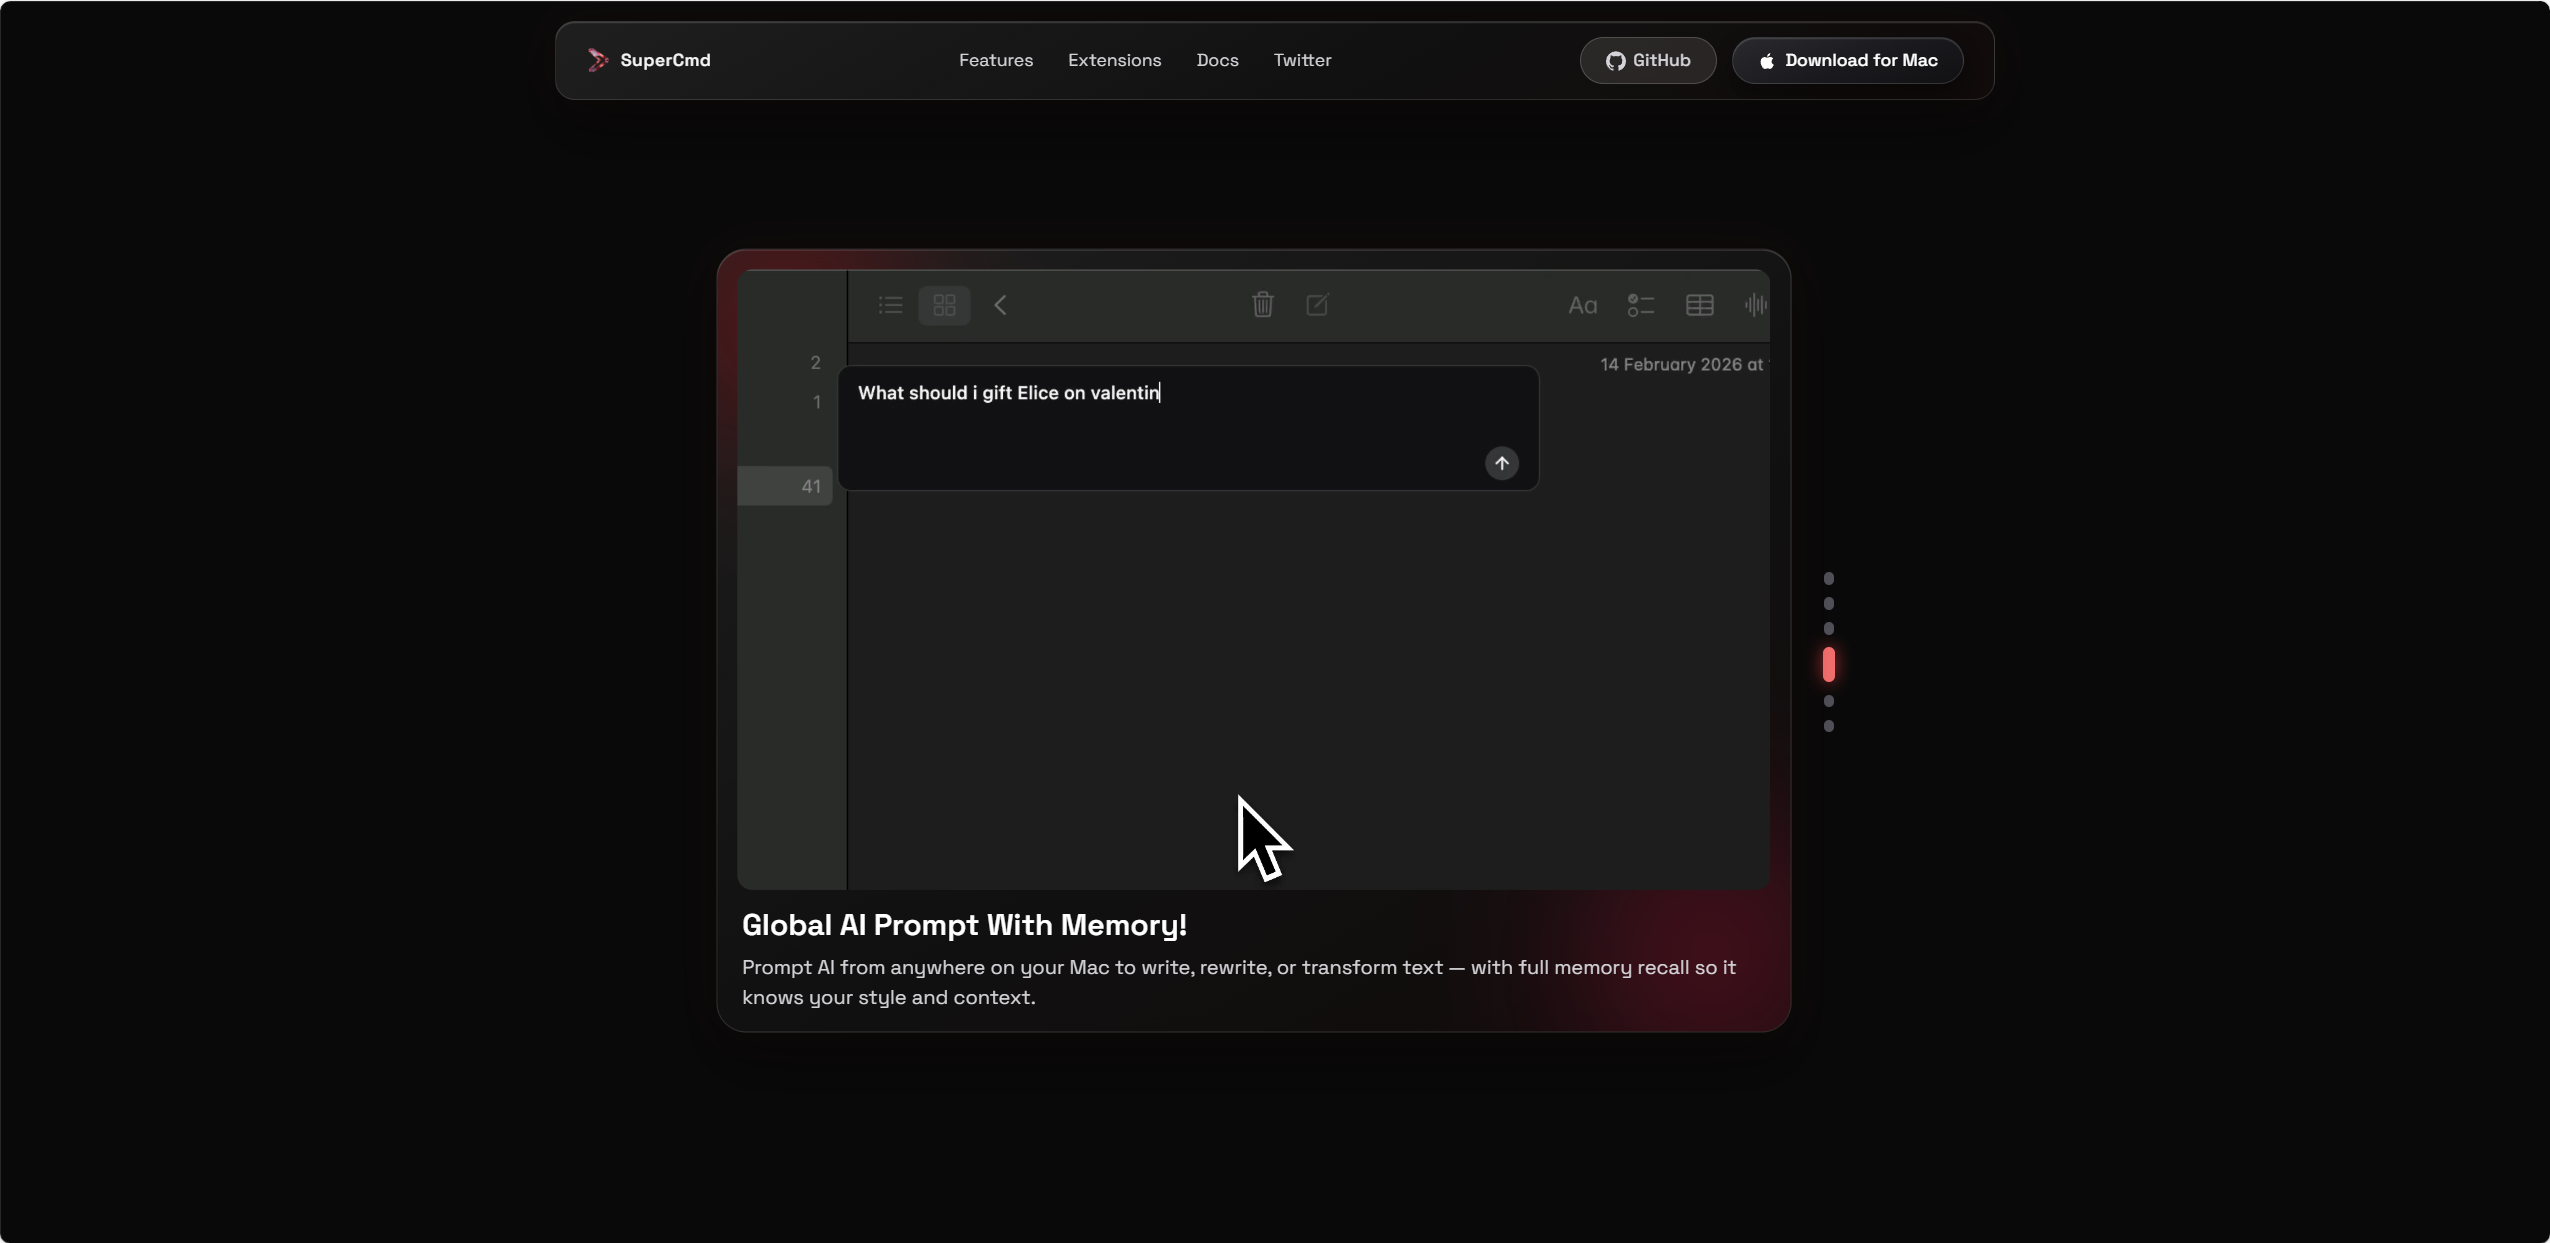Image resolution: width=2550 pixels, height=1243 pixels.
Task: Click the table insert icon
Action: click(x=1699, y=305)
